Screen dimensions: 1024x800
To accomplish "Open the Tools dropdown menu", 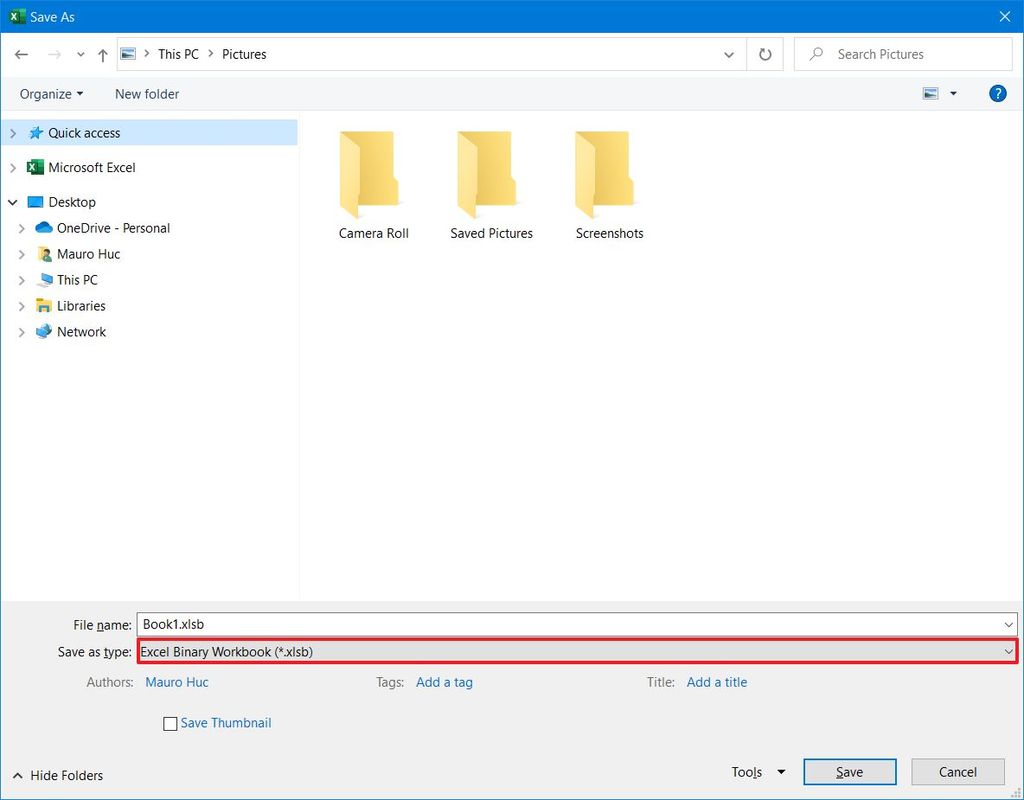I will pos(756,771).
